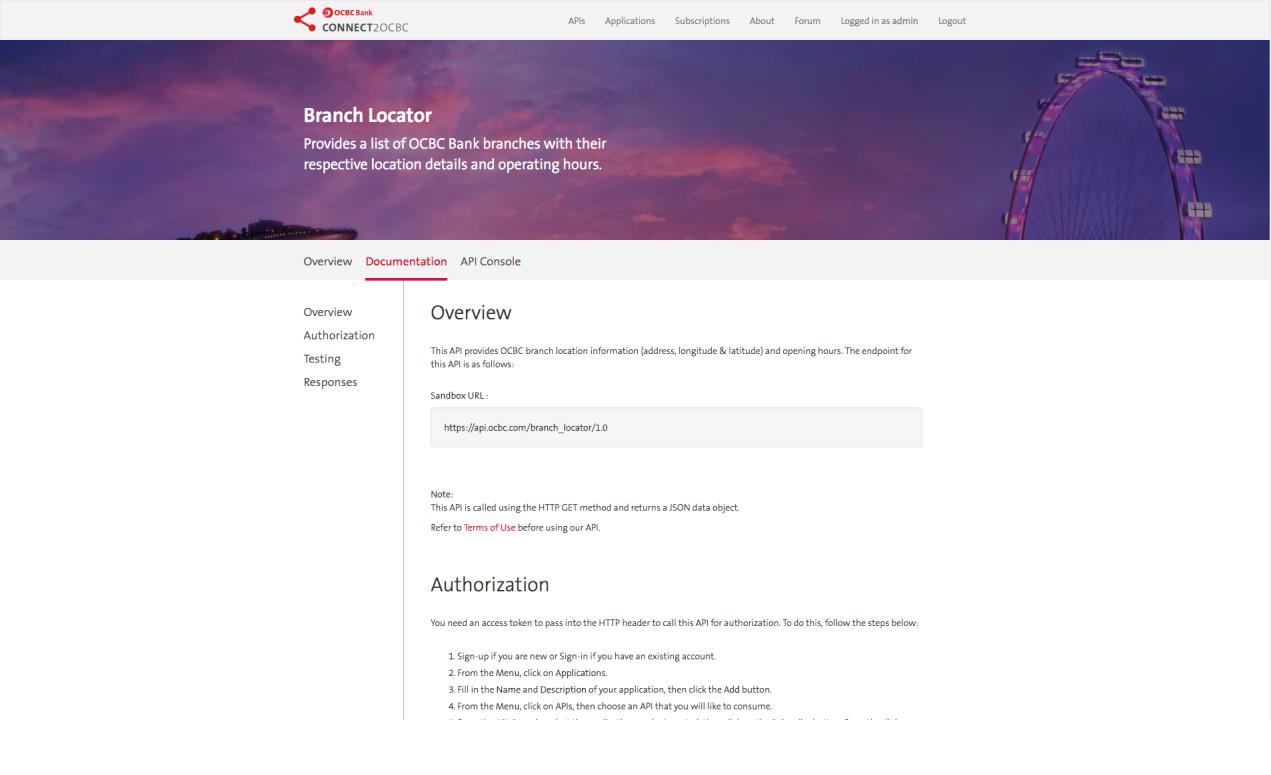
Task: Jump to Overview in the sidebar
Action: [328, 312]
